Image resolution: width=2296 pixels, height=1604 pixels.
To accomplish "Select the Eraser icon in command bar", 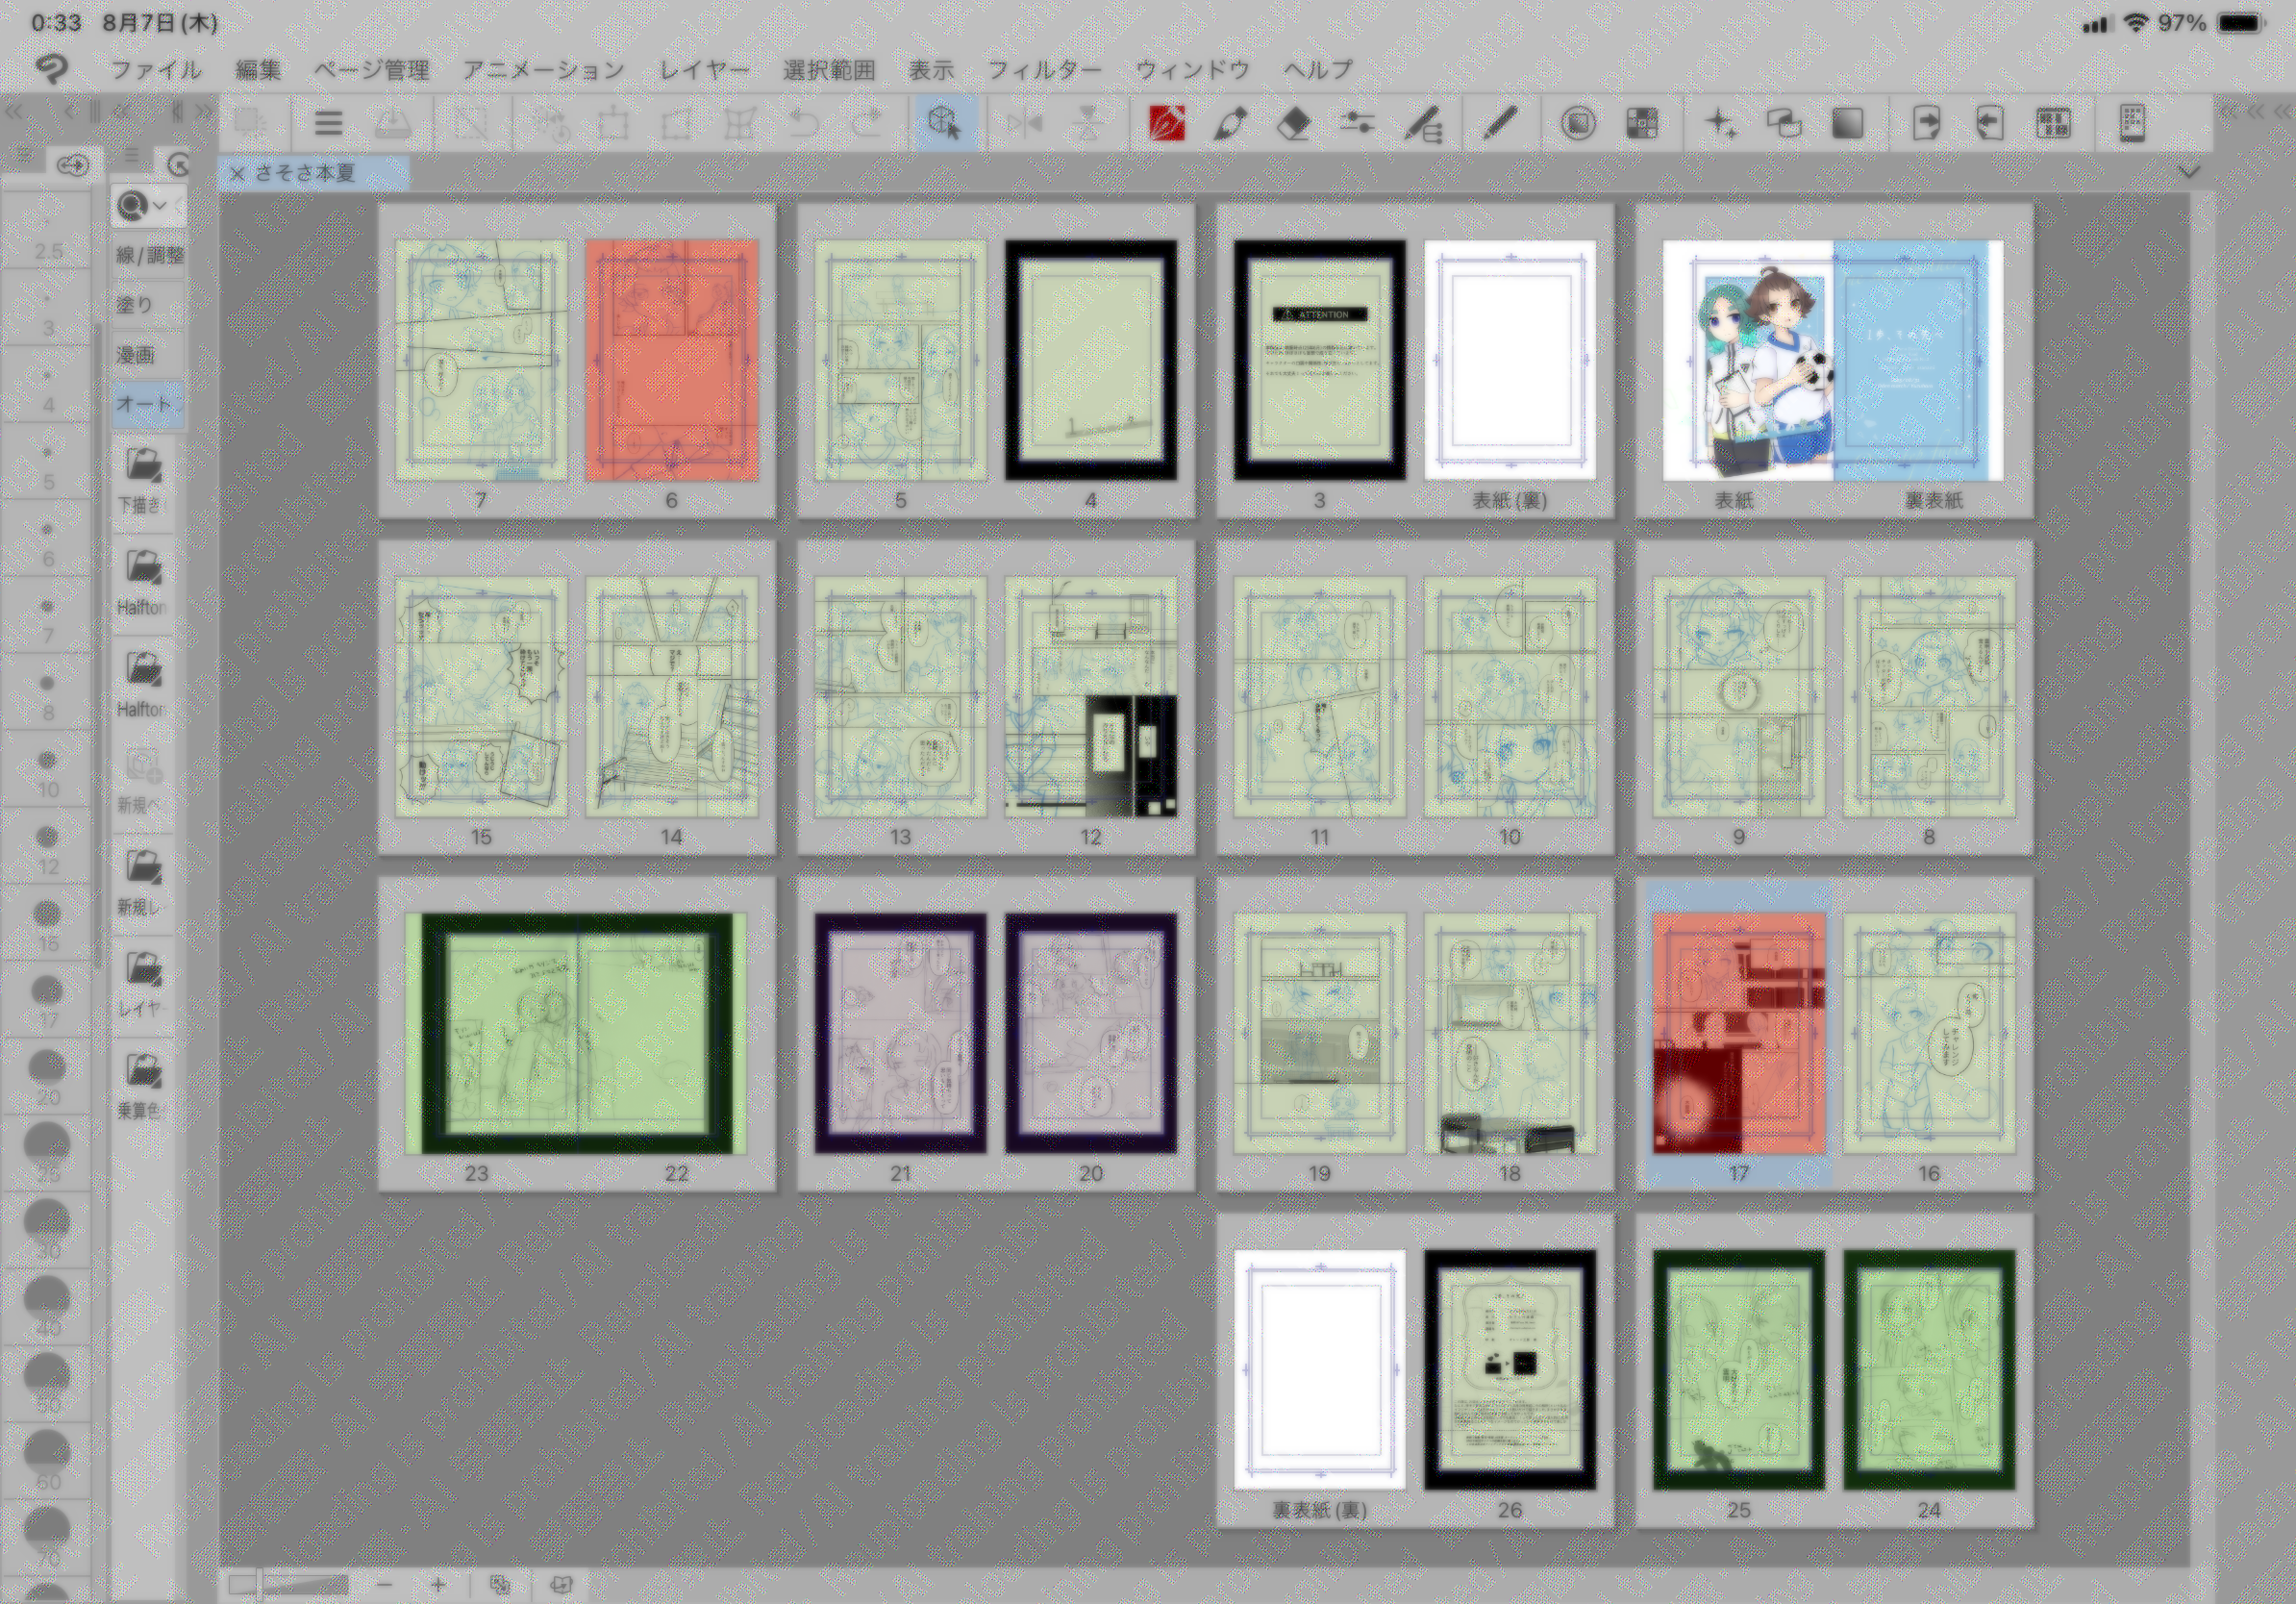I will (x=1294, y=123).
